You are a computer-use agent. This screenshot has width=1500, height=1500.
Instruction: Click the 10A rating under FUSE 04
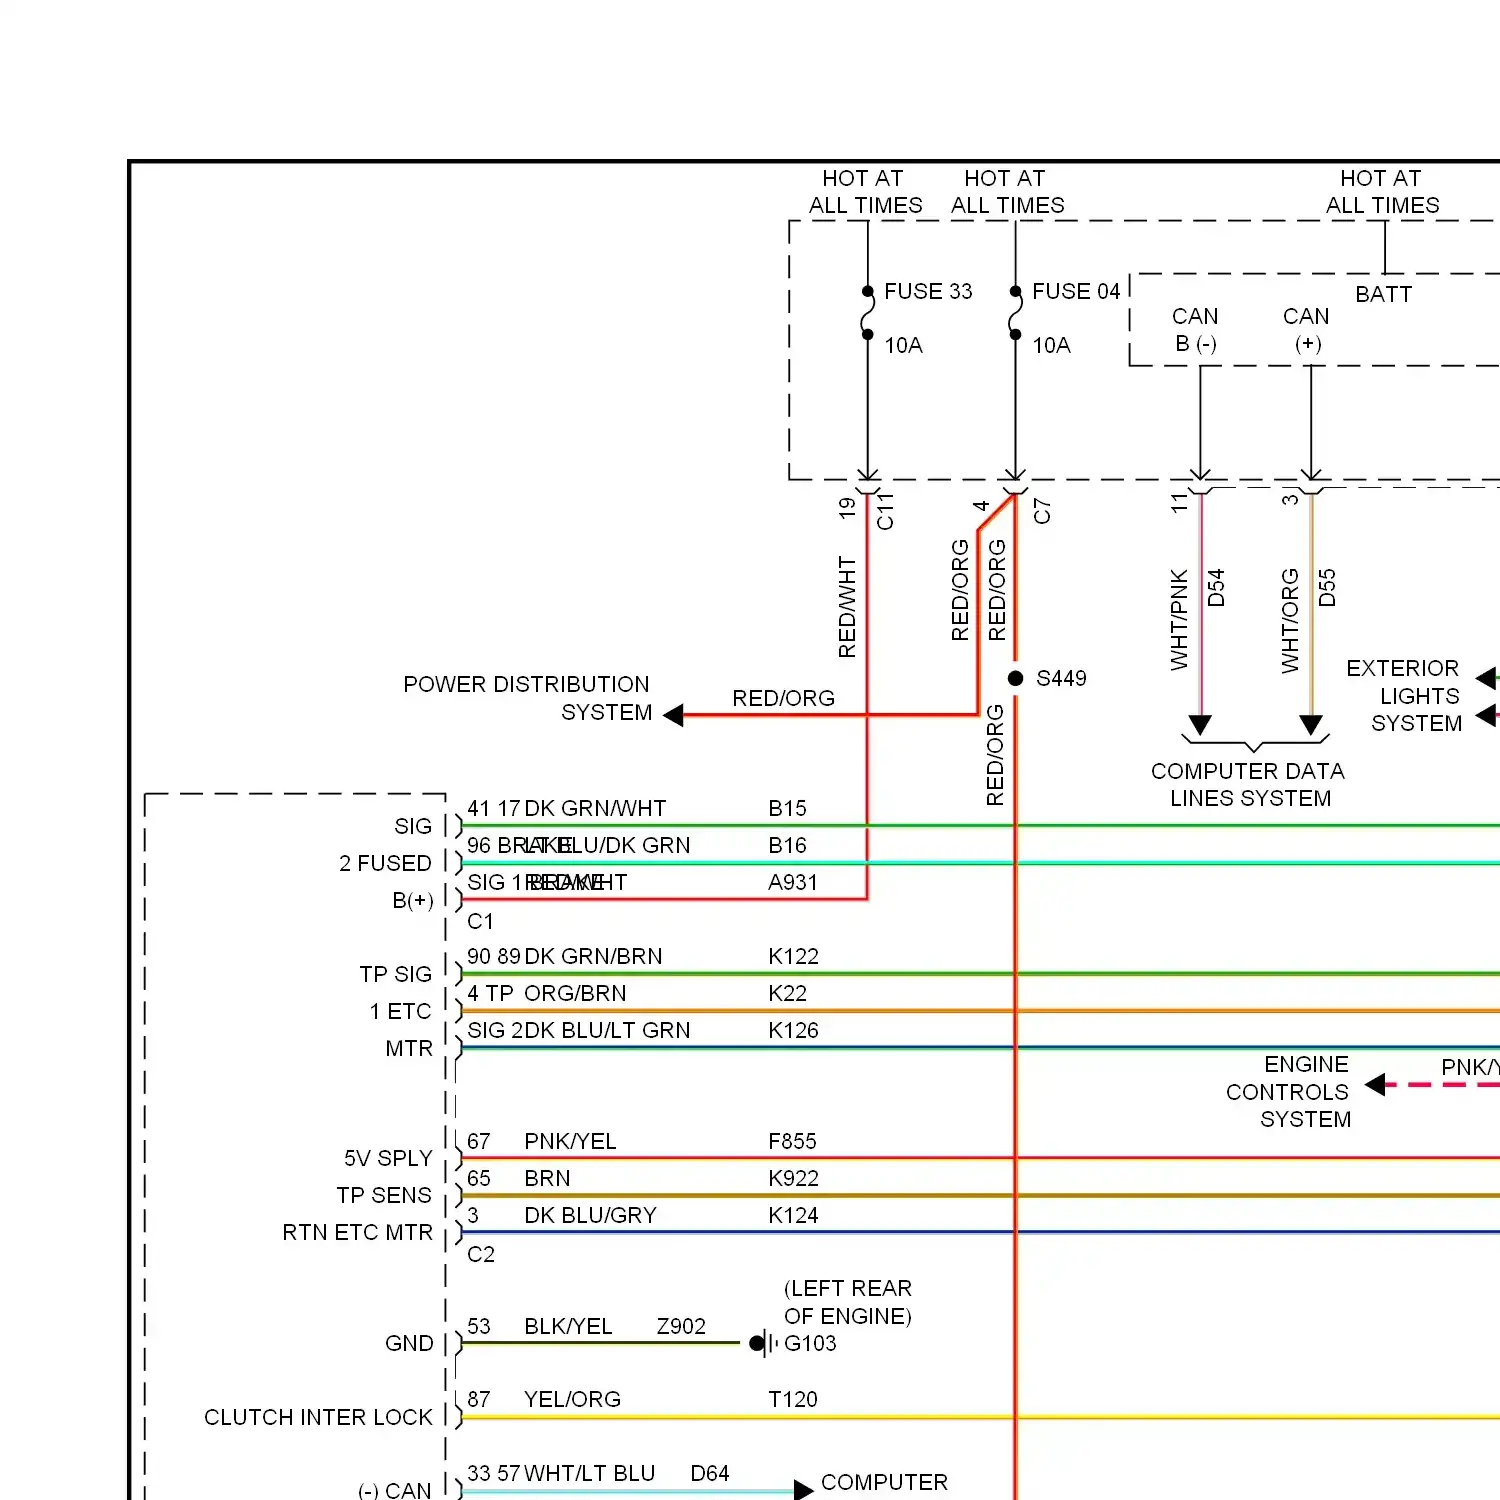[x=1051, y=345]
